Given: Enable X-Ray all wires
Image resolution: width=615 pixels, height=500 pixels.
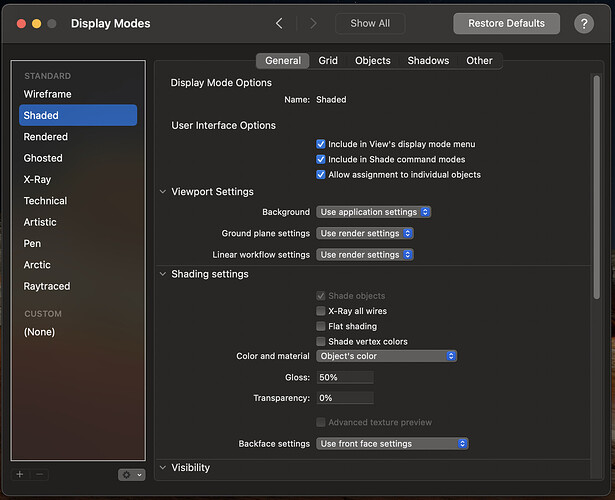Looking at the screenshot, I should (x=321, y=311).
